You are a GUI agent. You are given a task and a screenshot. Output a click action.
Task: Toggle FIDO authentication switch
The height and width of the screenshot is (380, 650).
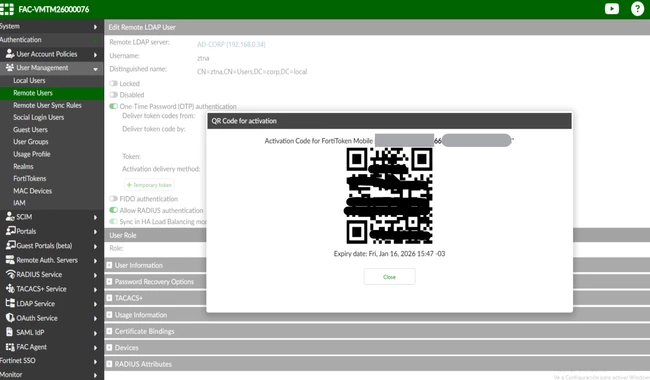tap(113, 198)
